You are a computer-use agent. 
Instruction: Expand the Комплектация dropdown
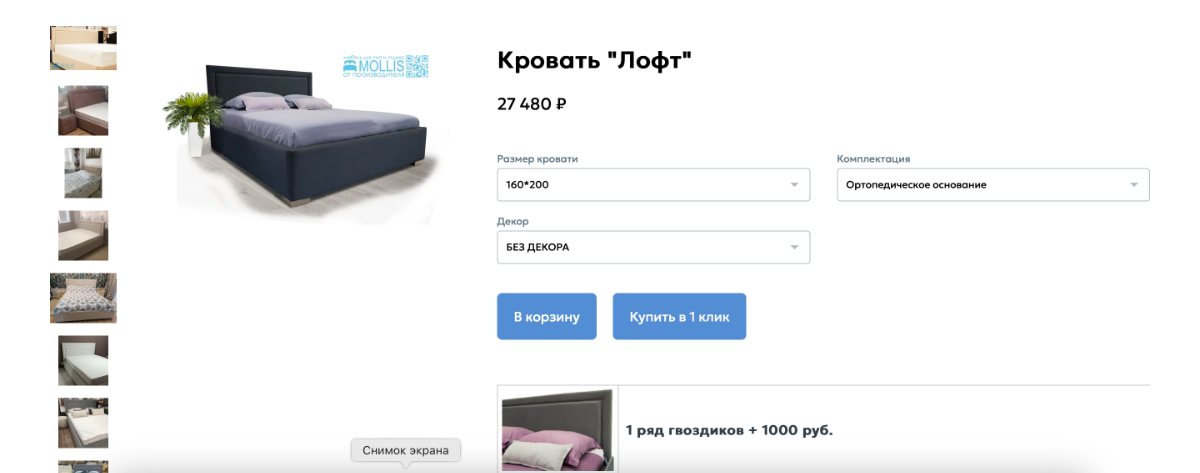[x=993, y=185]
